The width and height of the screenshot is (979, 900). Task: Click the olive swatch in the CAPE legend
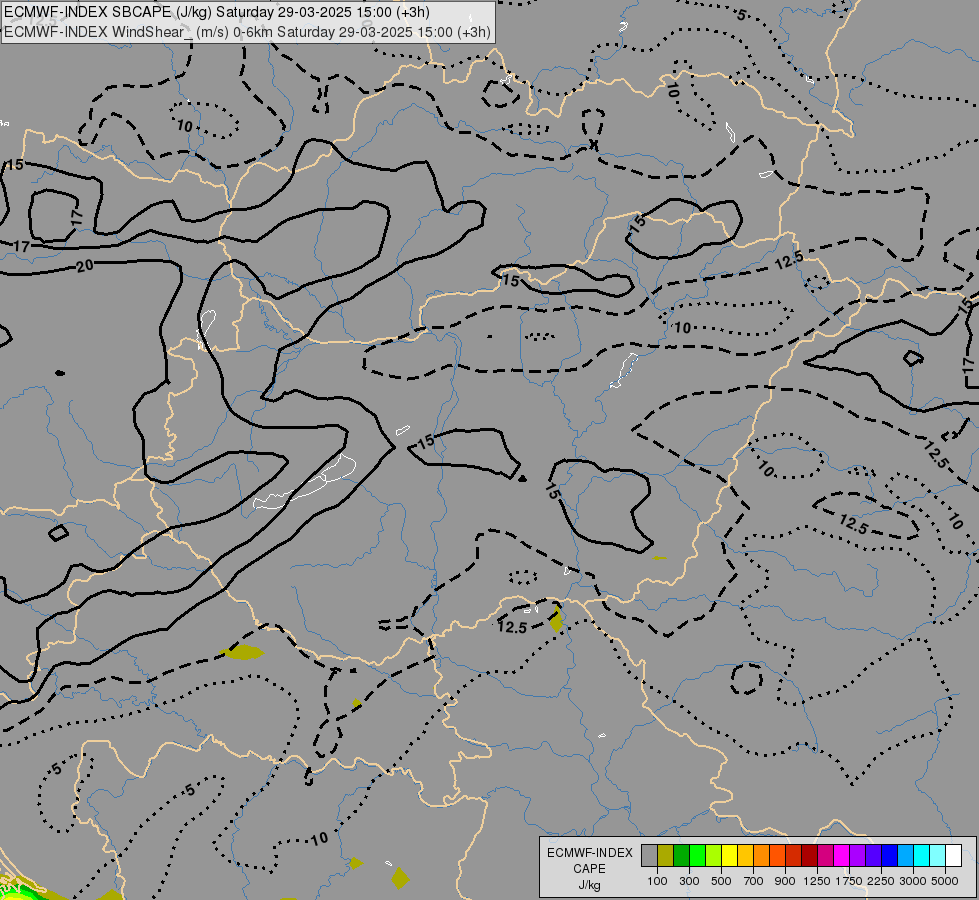666,856
